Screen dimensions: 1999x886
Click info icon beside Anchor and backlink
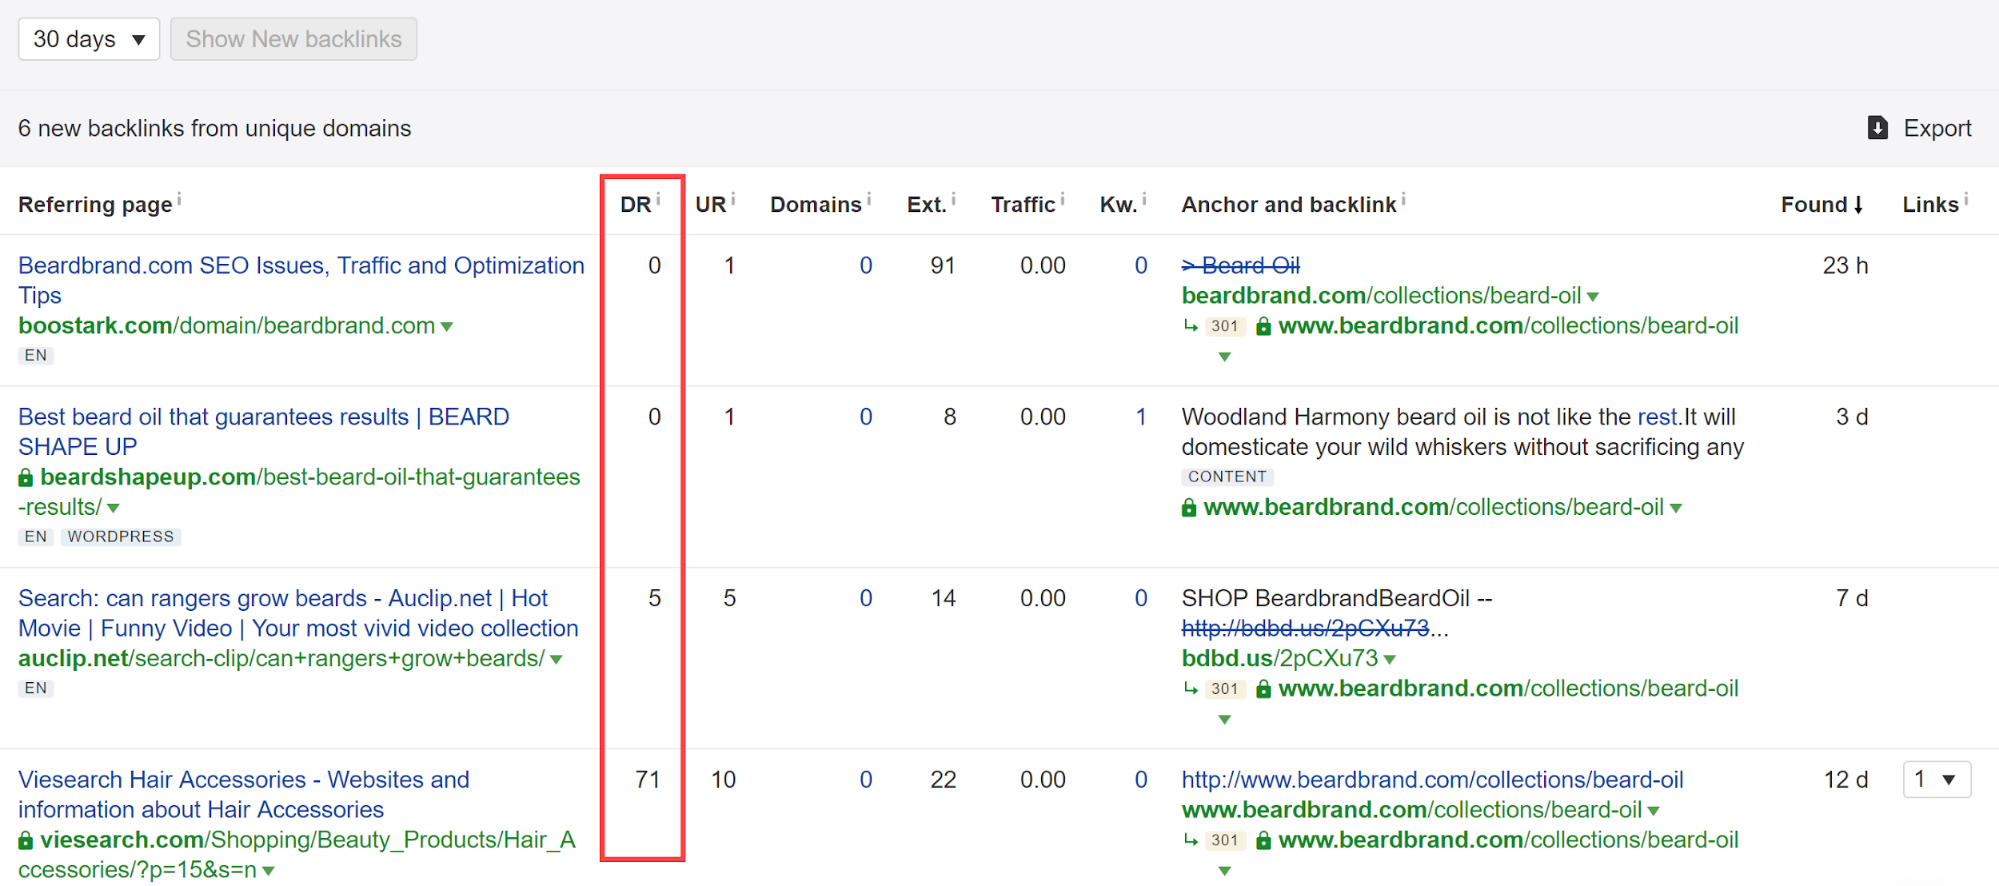(x=1403, y=199)
